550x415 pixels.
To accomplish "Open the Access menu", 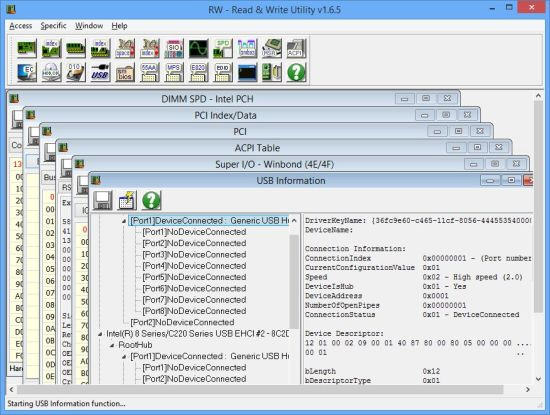I will [21, 26].
